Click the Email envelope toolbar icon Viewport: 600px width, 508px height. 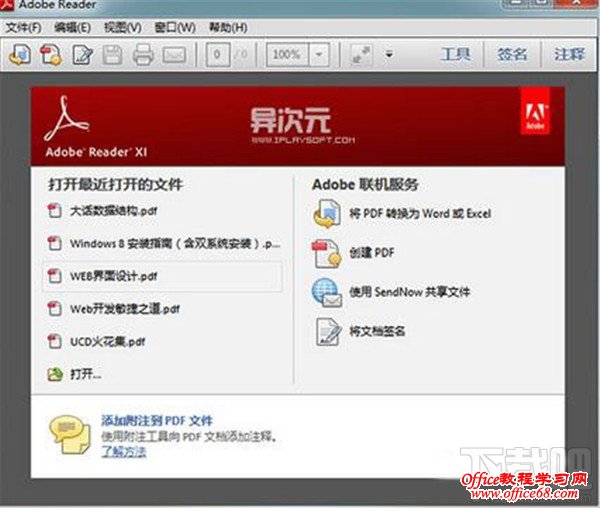pos(174,55)
